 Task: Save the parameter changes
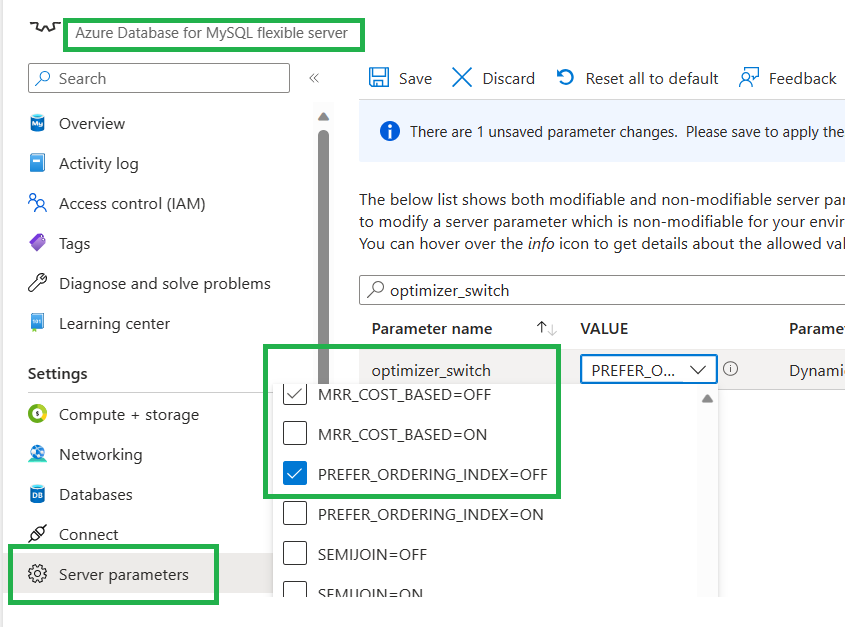tap(400, 78)
